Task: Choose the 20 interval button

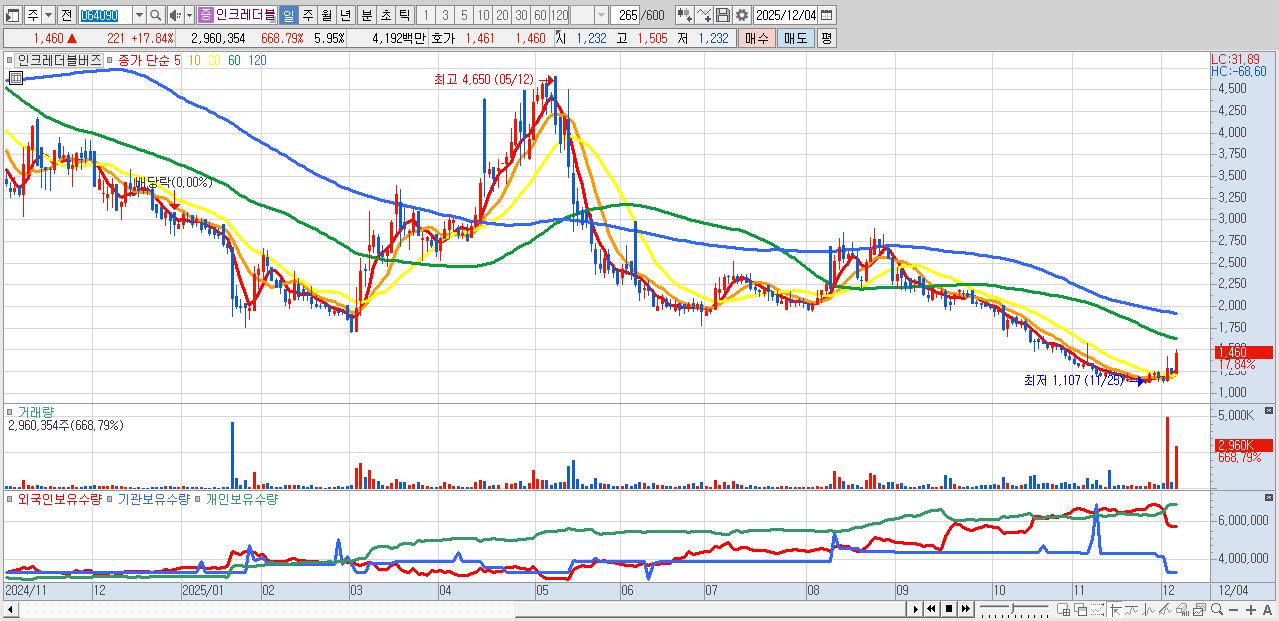Action: pyautogui.click(x=502, y=15)
